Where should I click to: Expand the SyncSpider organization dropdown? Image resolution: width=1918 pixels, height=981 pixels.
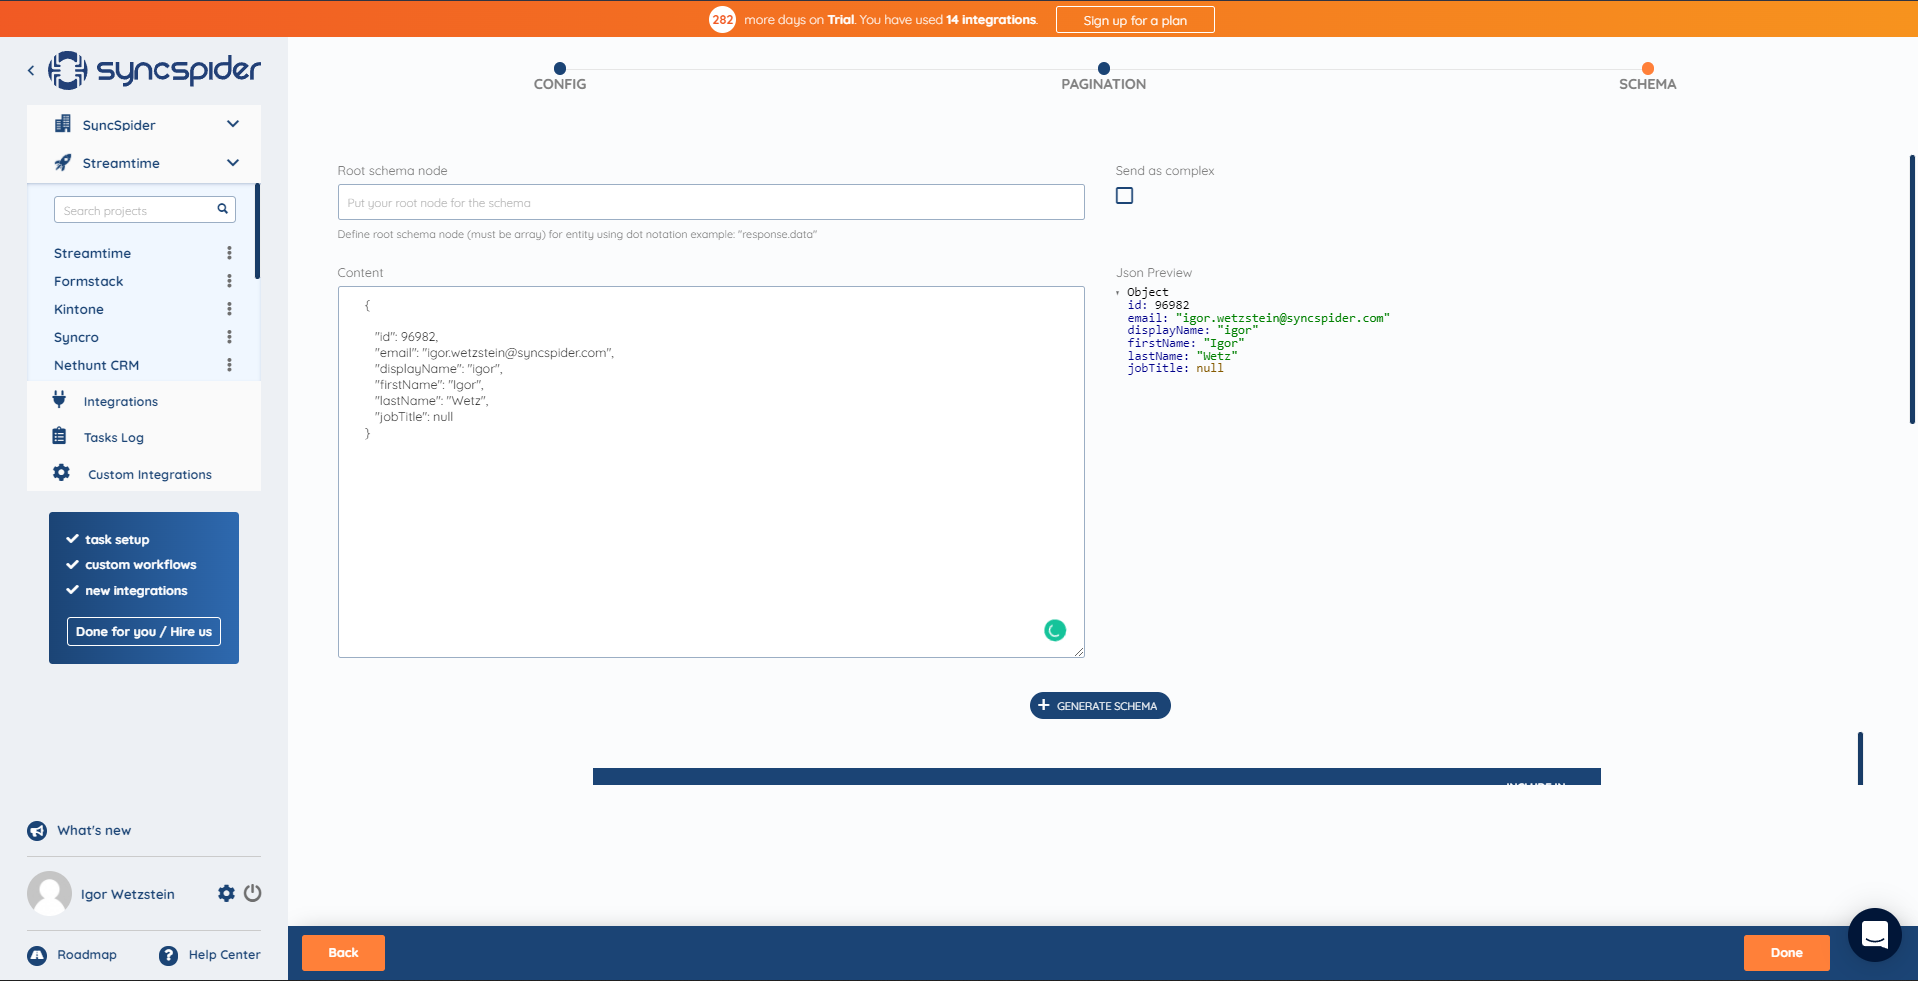click(x=233, y=124)
